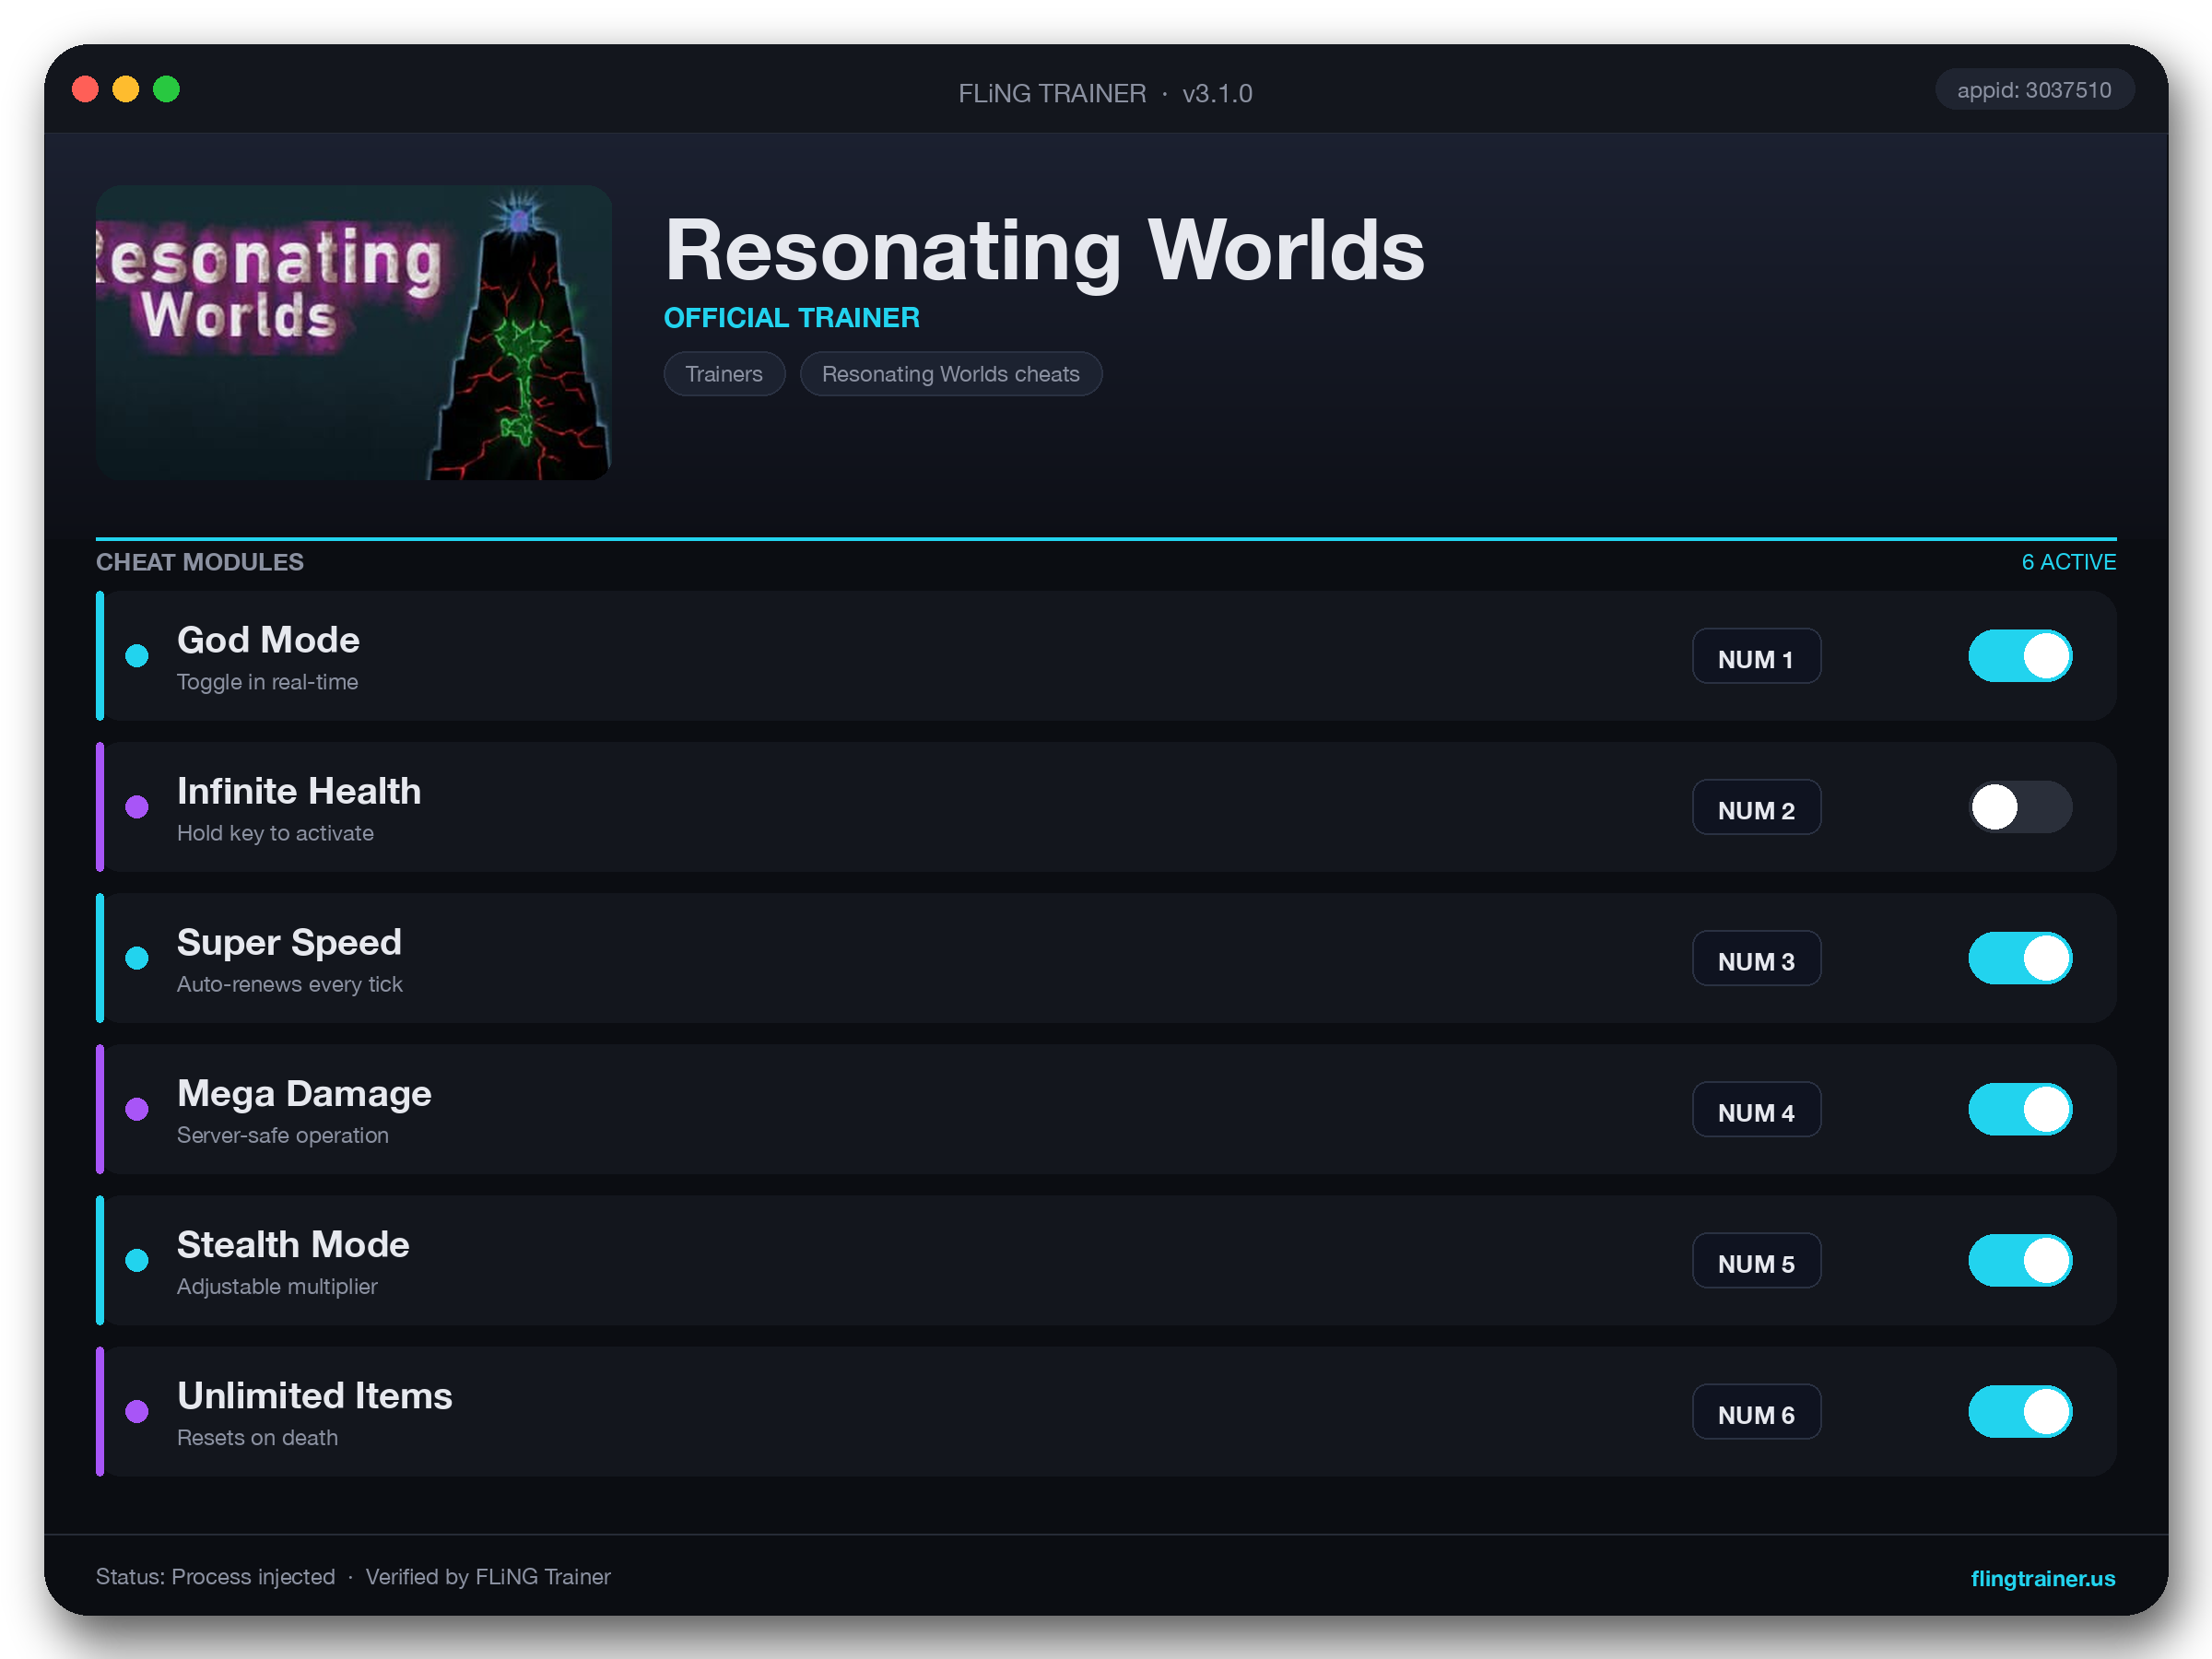This screenshot has height=1659, width=2212.
Task: Click the God Mode status dot
Action: tap(137, 656)
